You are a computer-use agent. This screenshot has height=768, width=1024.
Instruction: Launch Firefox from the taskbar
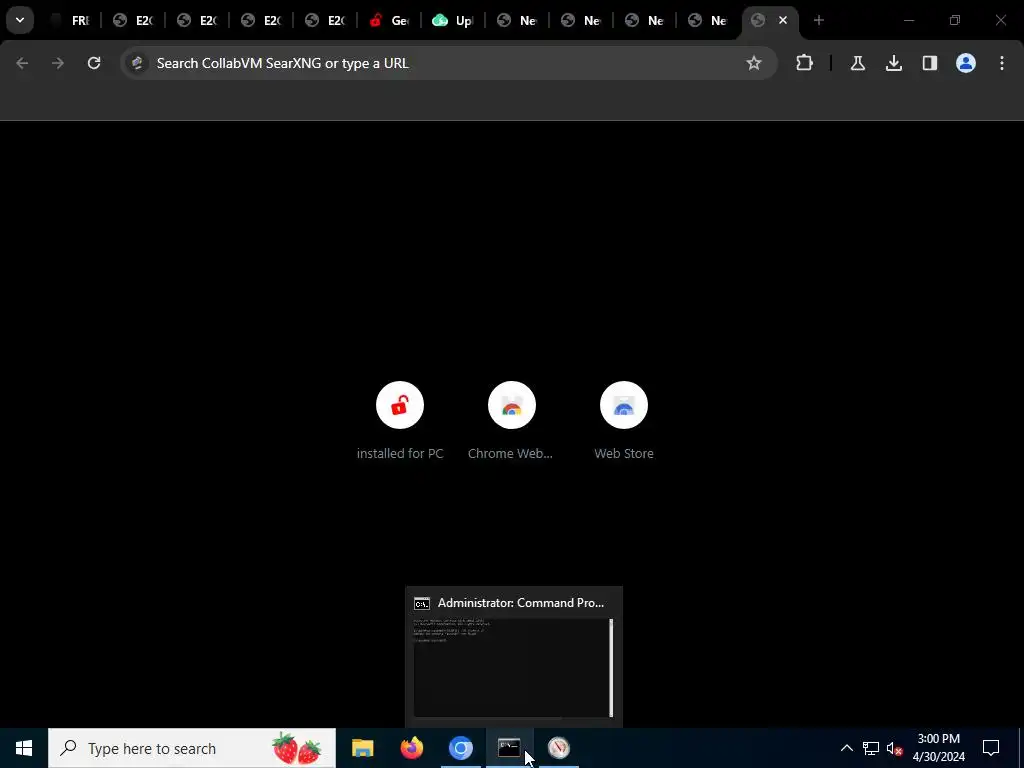tap(411, 748)
